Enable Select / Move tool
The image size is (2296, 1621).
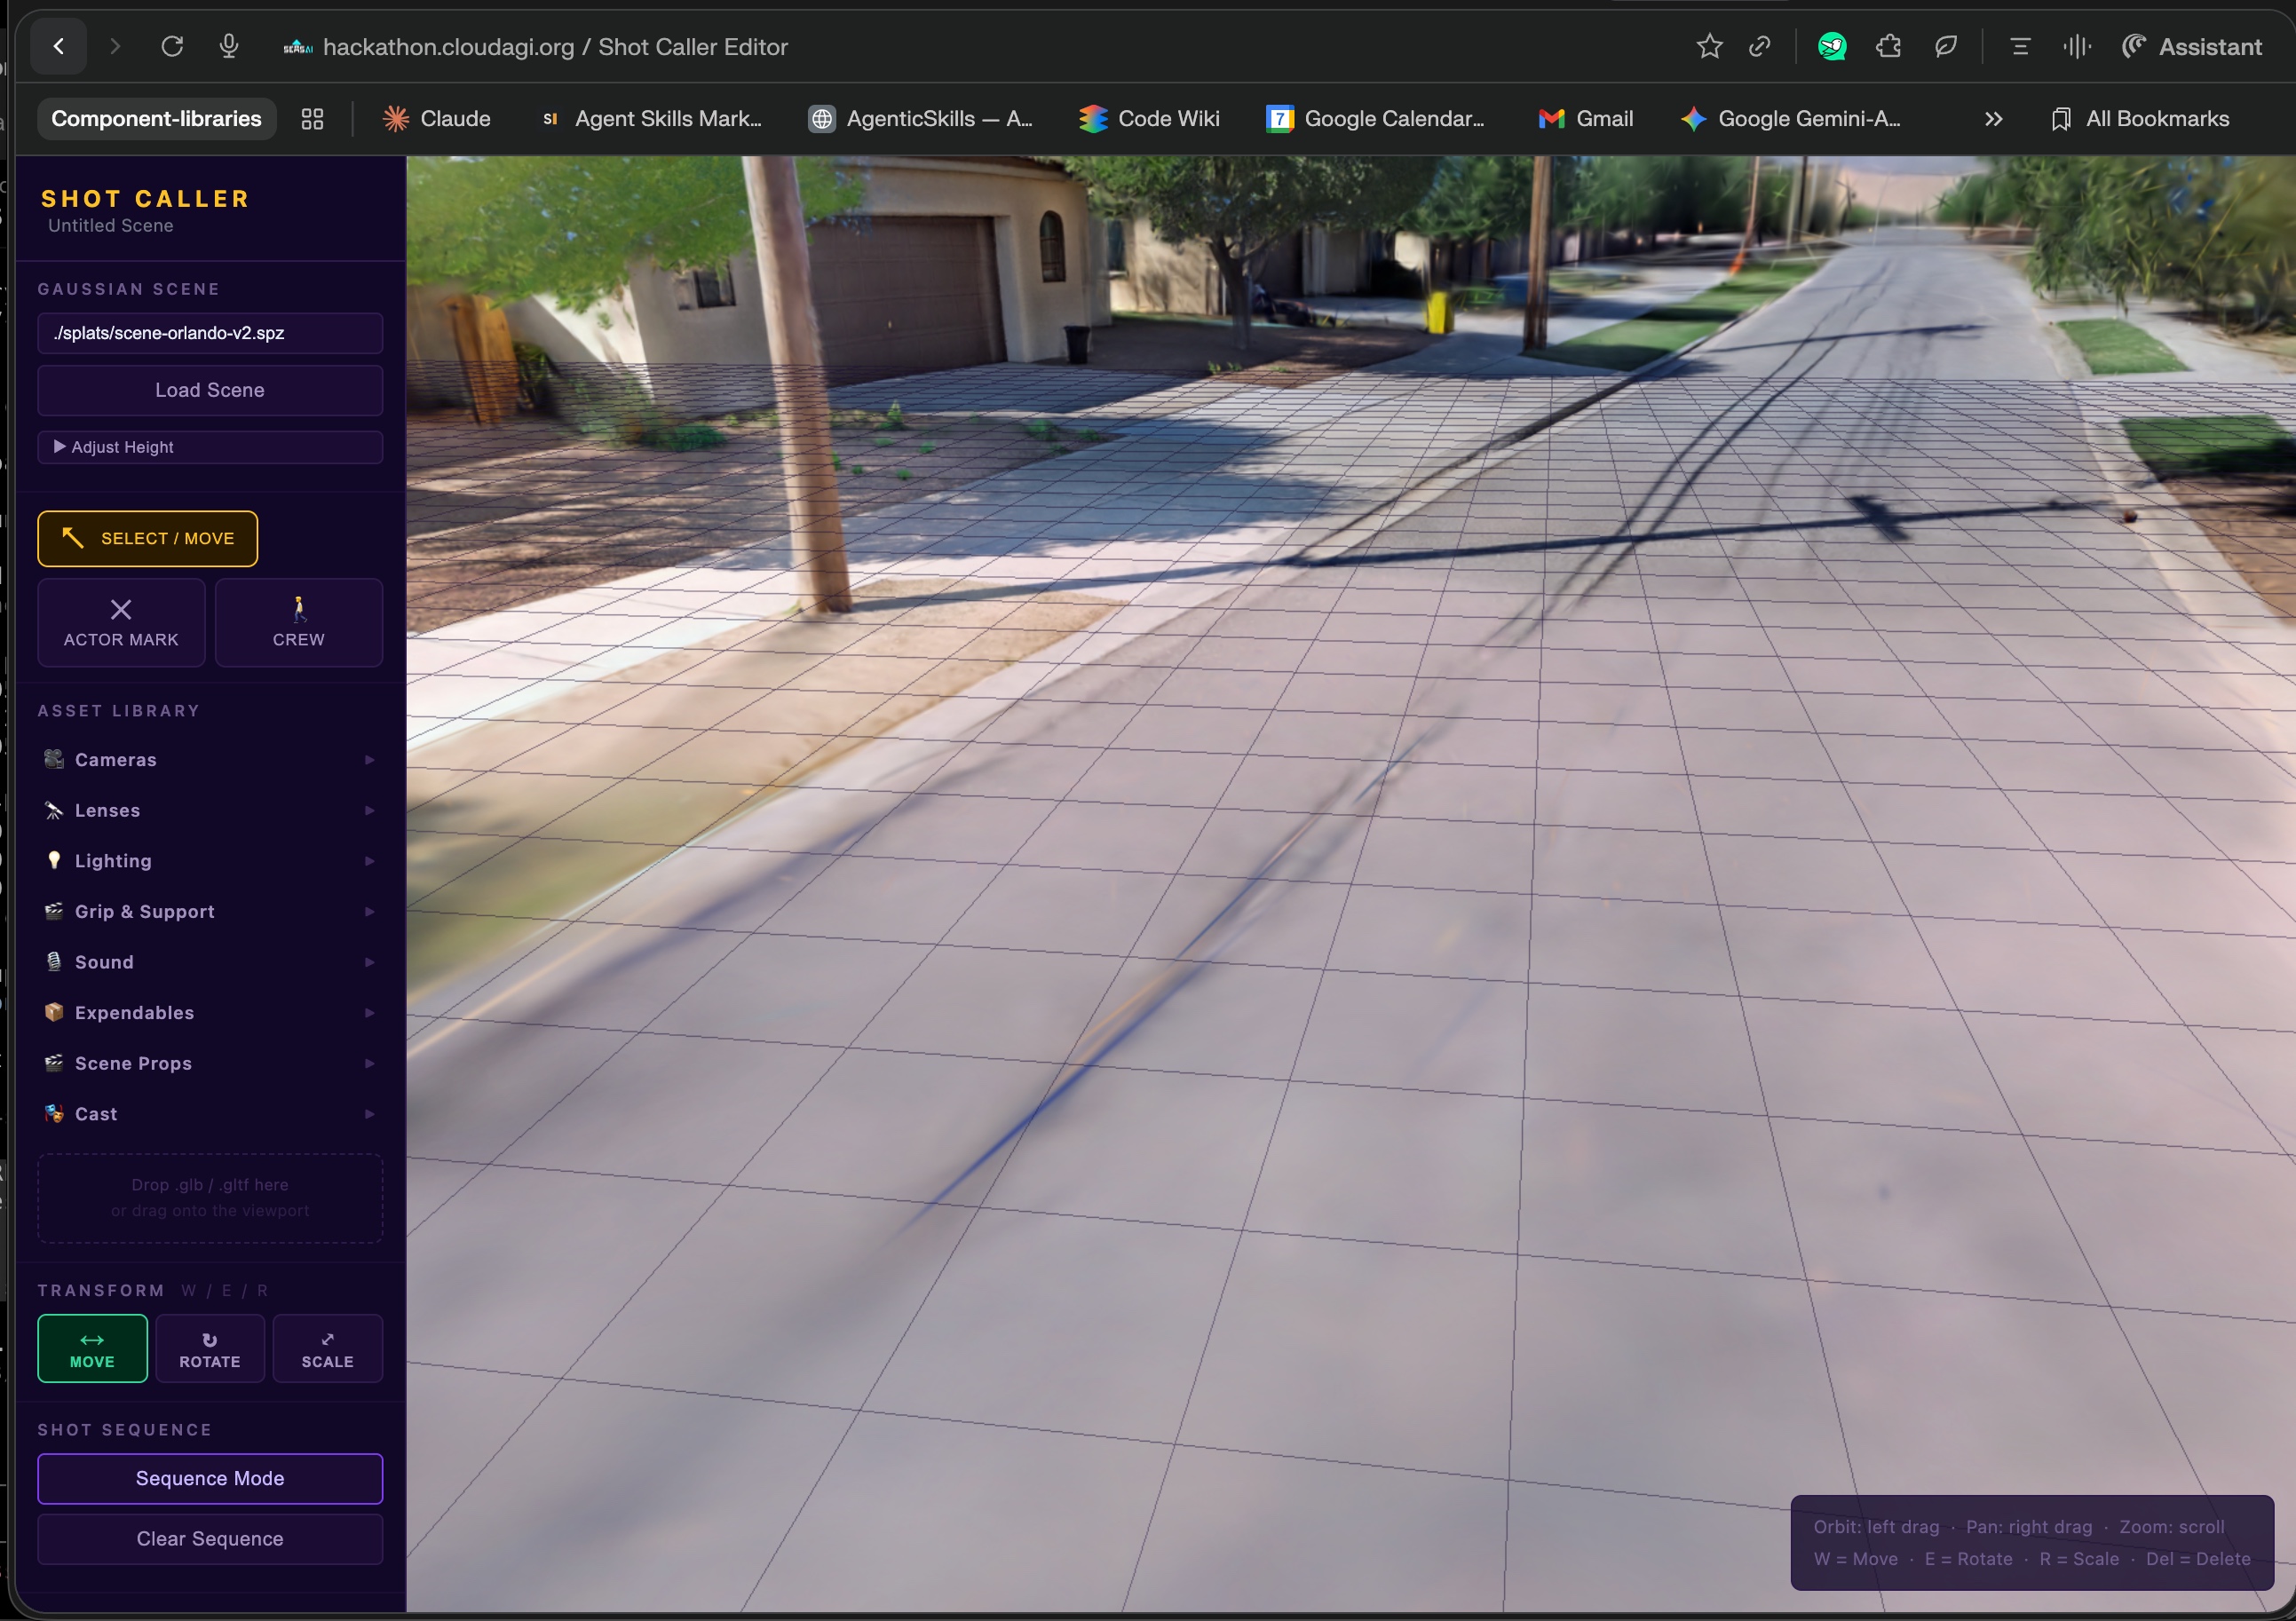click(148, 538)
